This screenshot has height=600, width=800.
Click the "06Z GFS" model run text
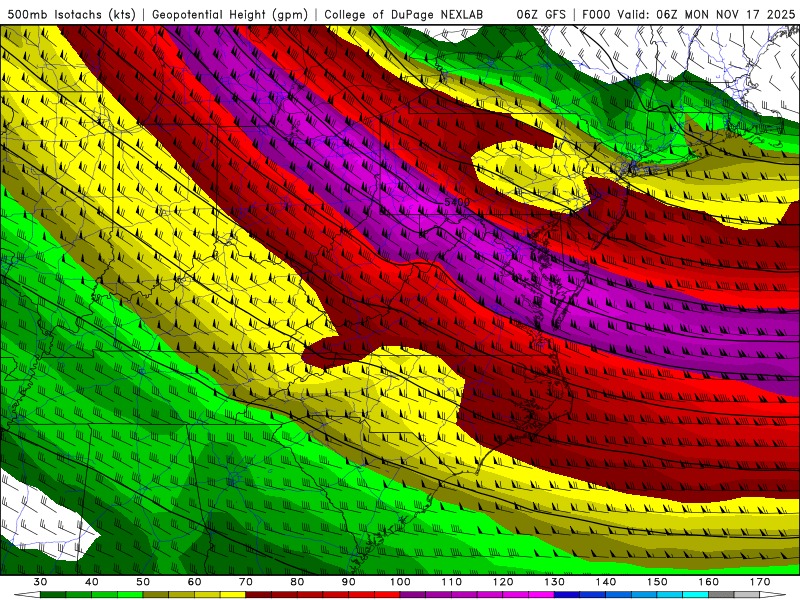pyautogui.click(x=541, y=14)
